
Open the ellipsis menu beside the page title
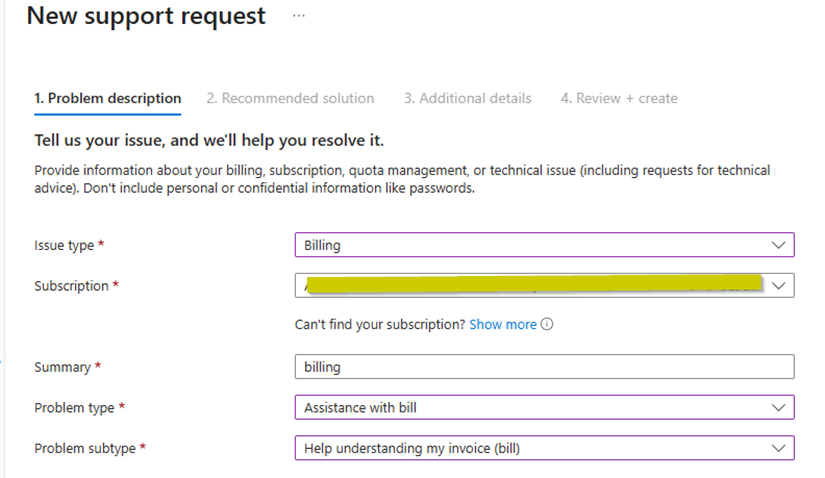point(298,17)
